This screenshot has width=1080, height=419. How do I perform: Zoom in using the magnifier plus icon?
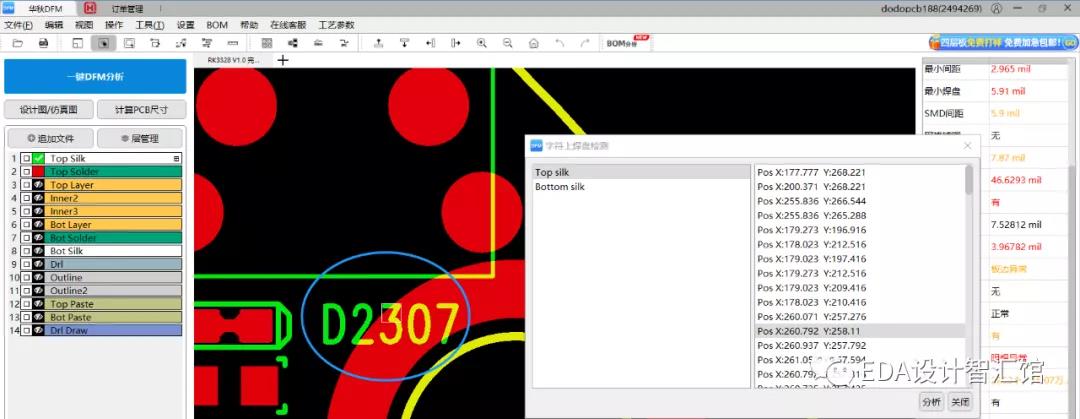coord(481,43)
